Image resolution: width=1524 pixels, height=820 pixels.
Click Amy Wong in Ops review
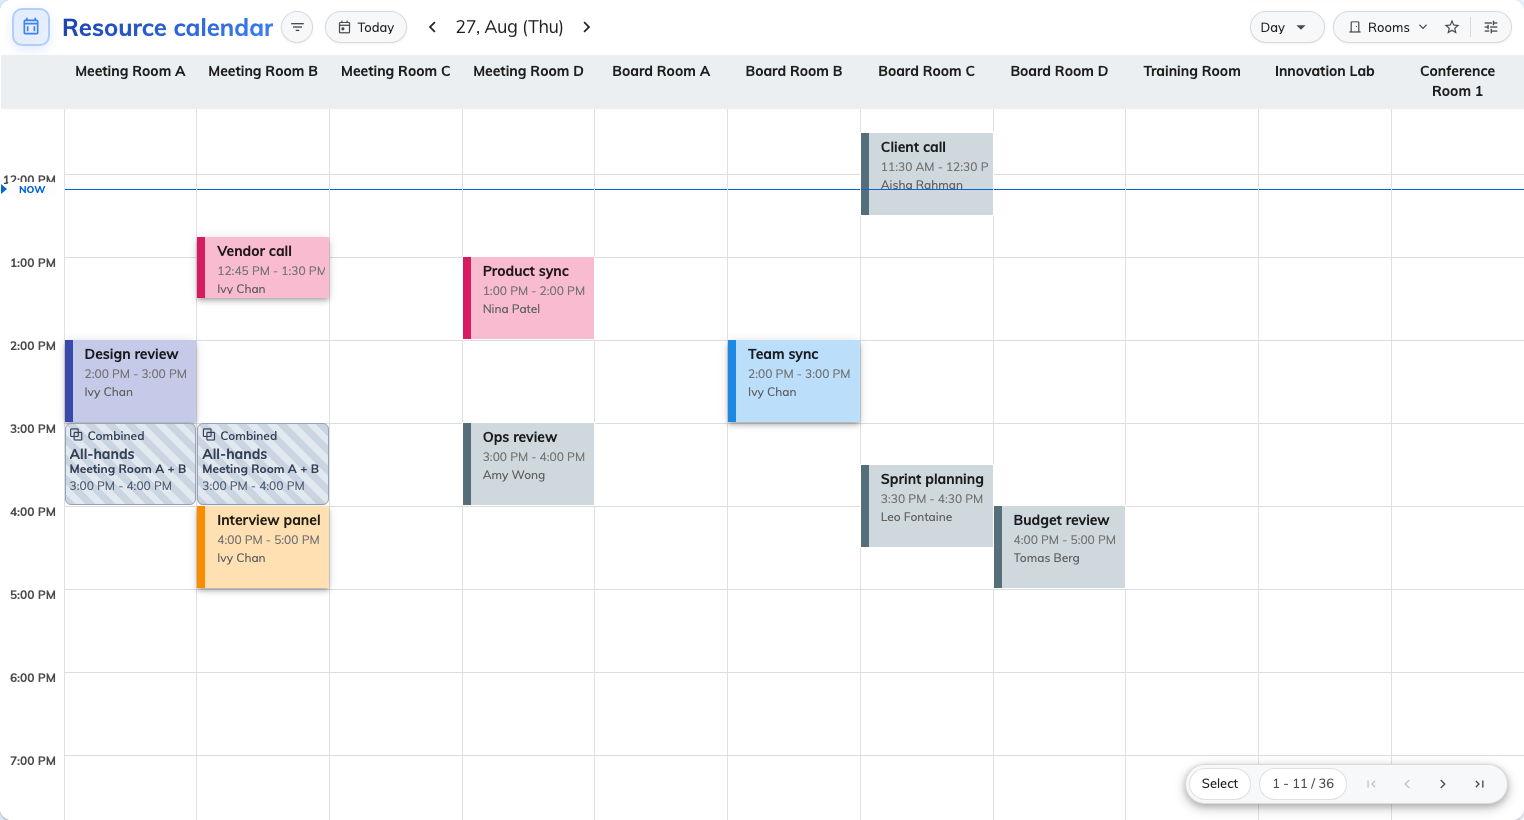point(513,475)
